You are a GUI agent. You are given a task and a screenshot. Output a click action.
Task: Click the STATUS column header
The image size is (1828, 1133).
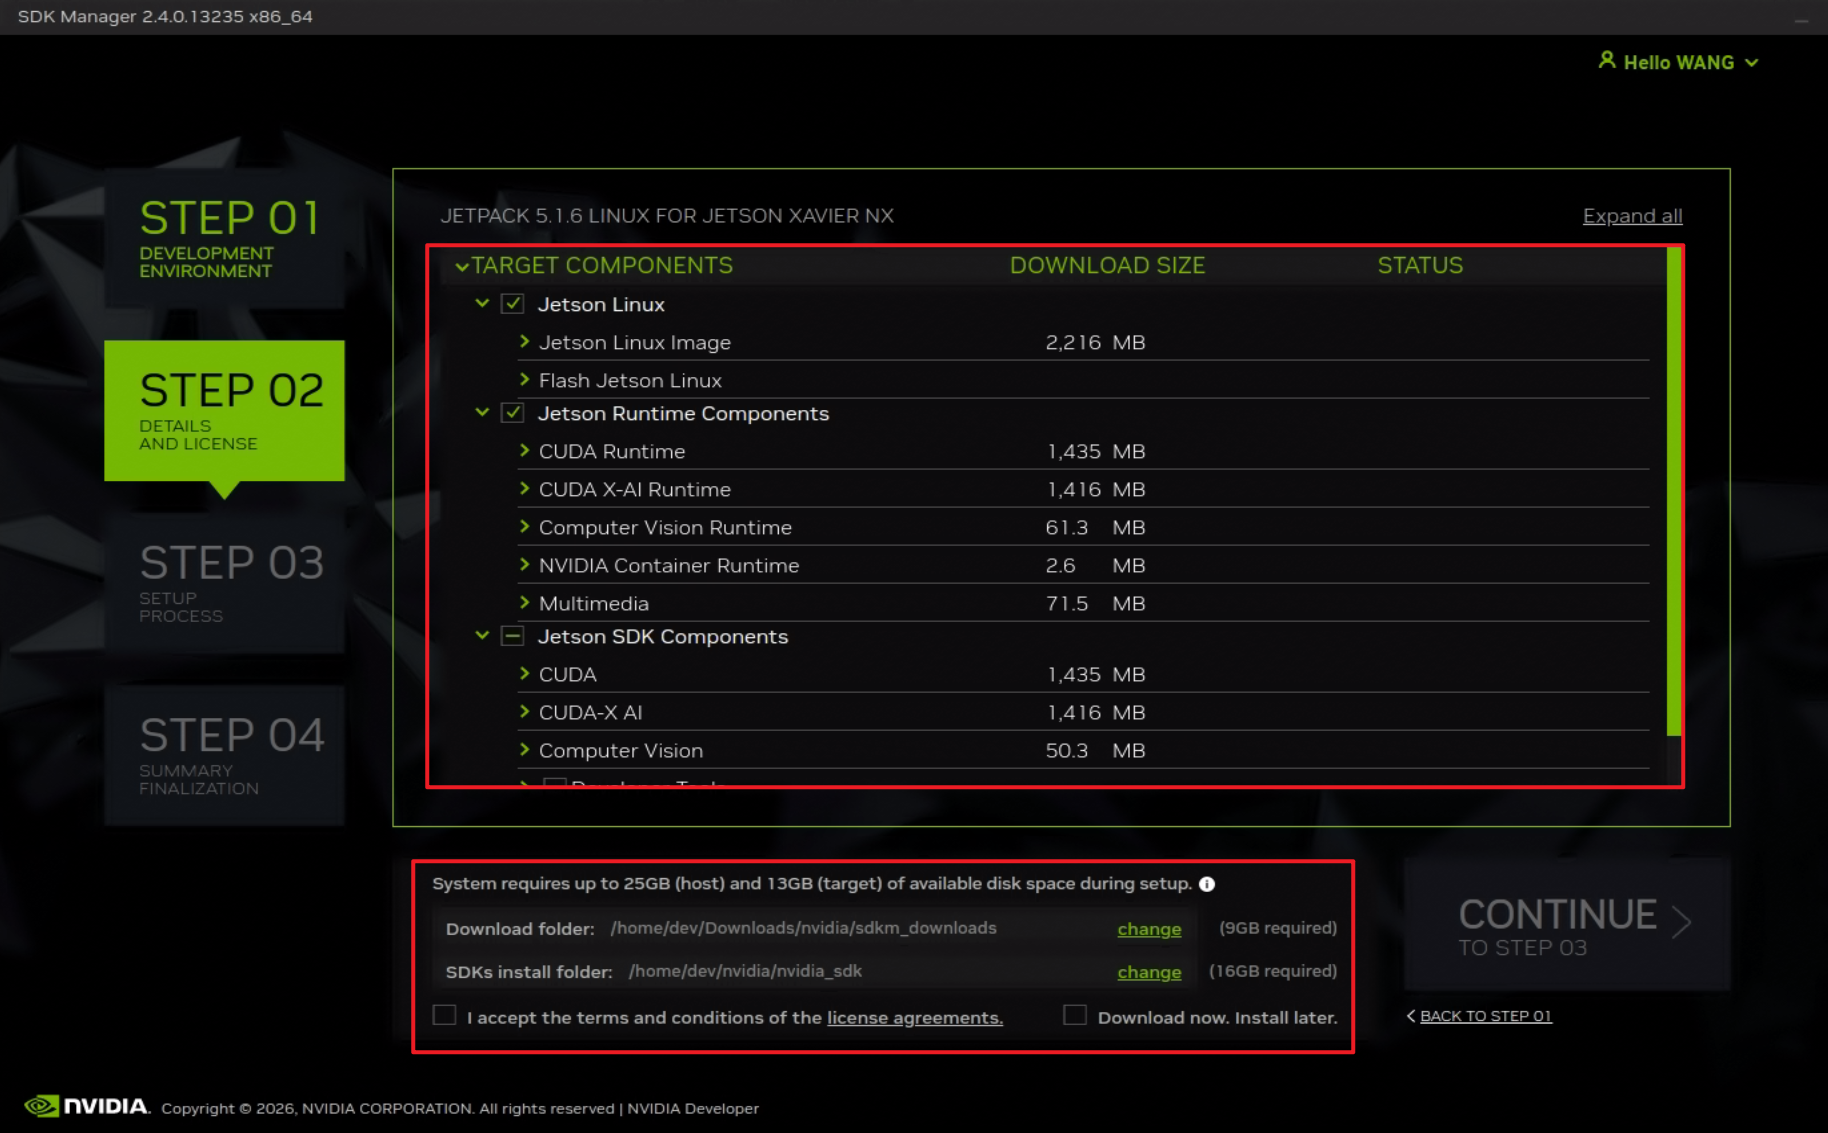coord(1420,265)
